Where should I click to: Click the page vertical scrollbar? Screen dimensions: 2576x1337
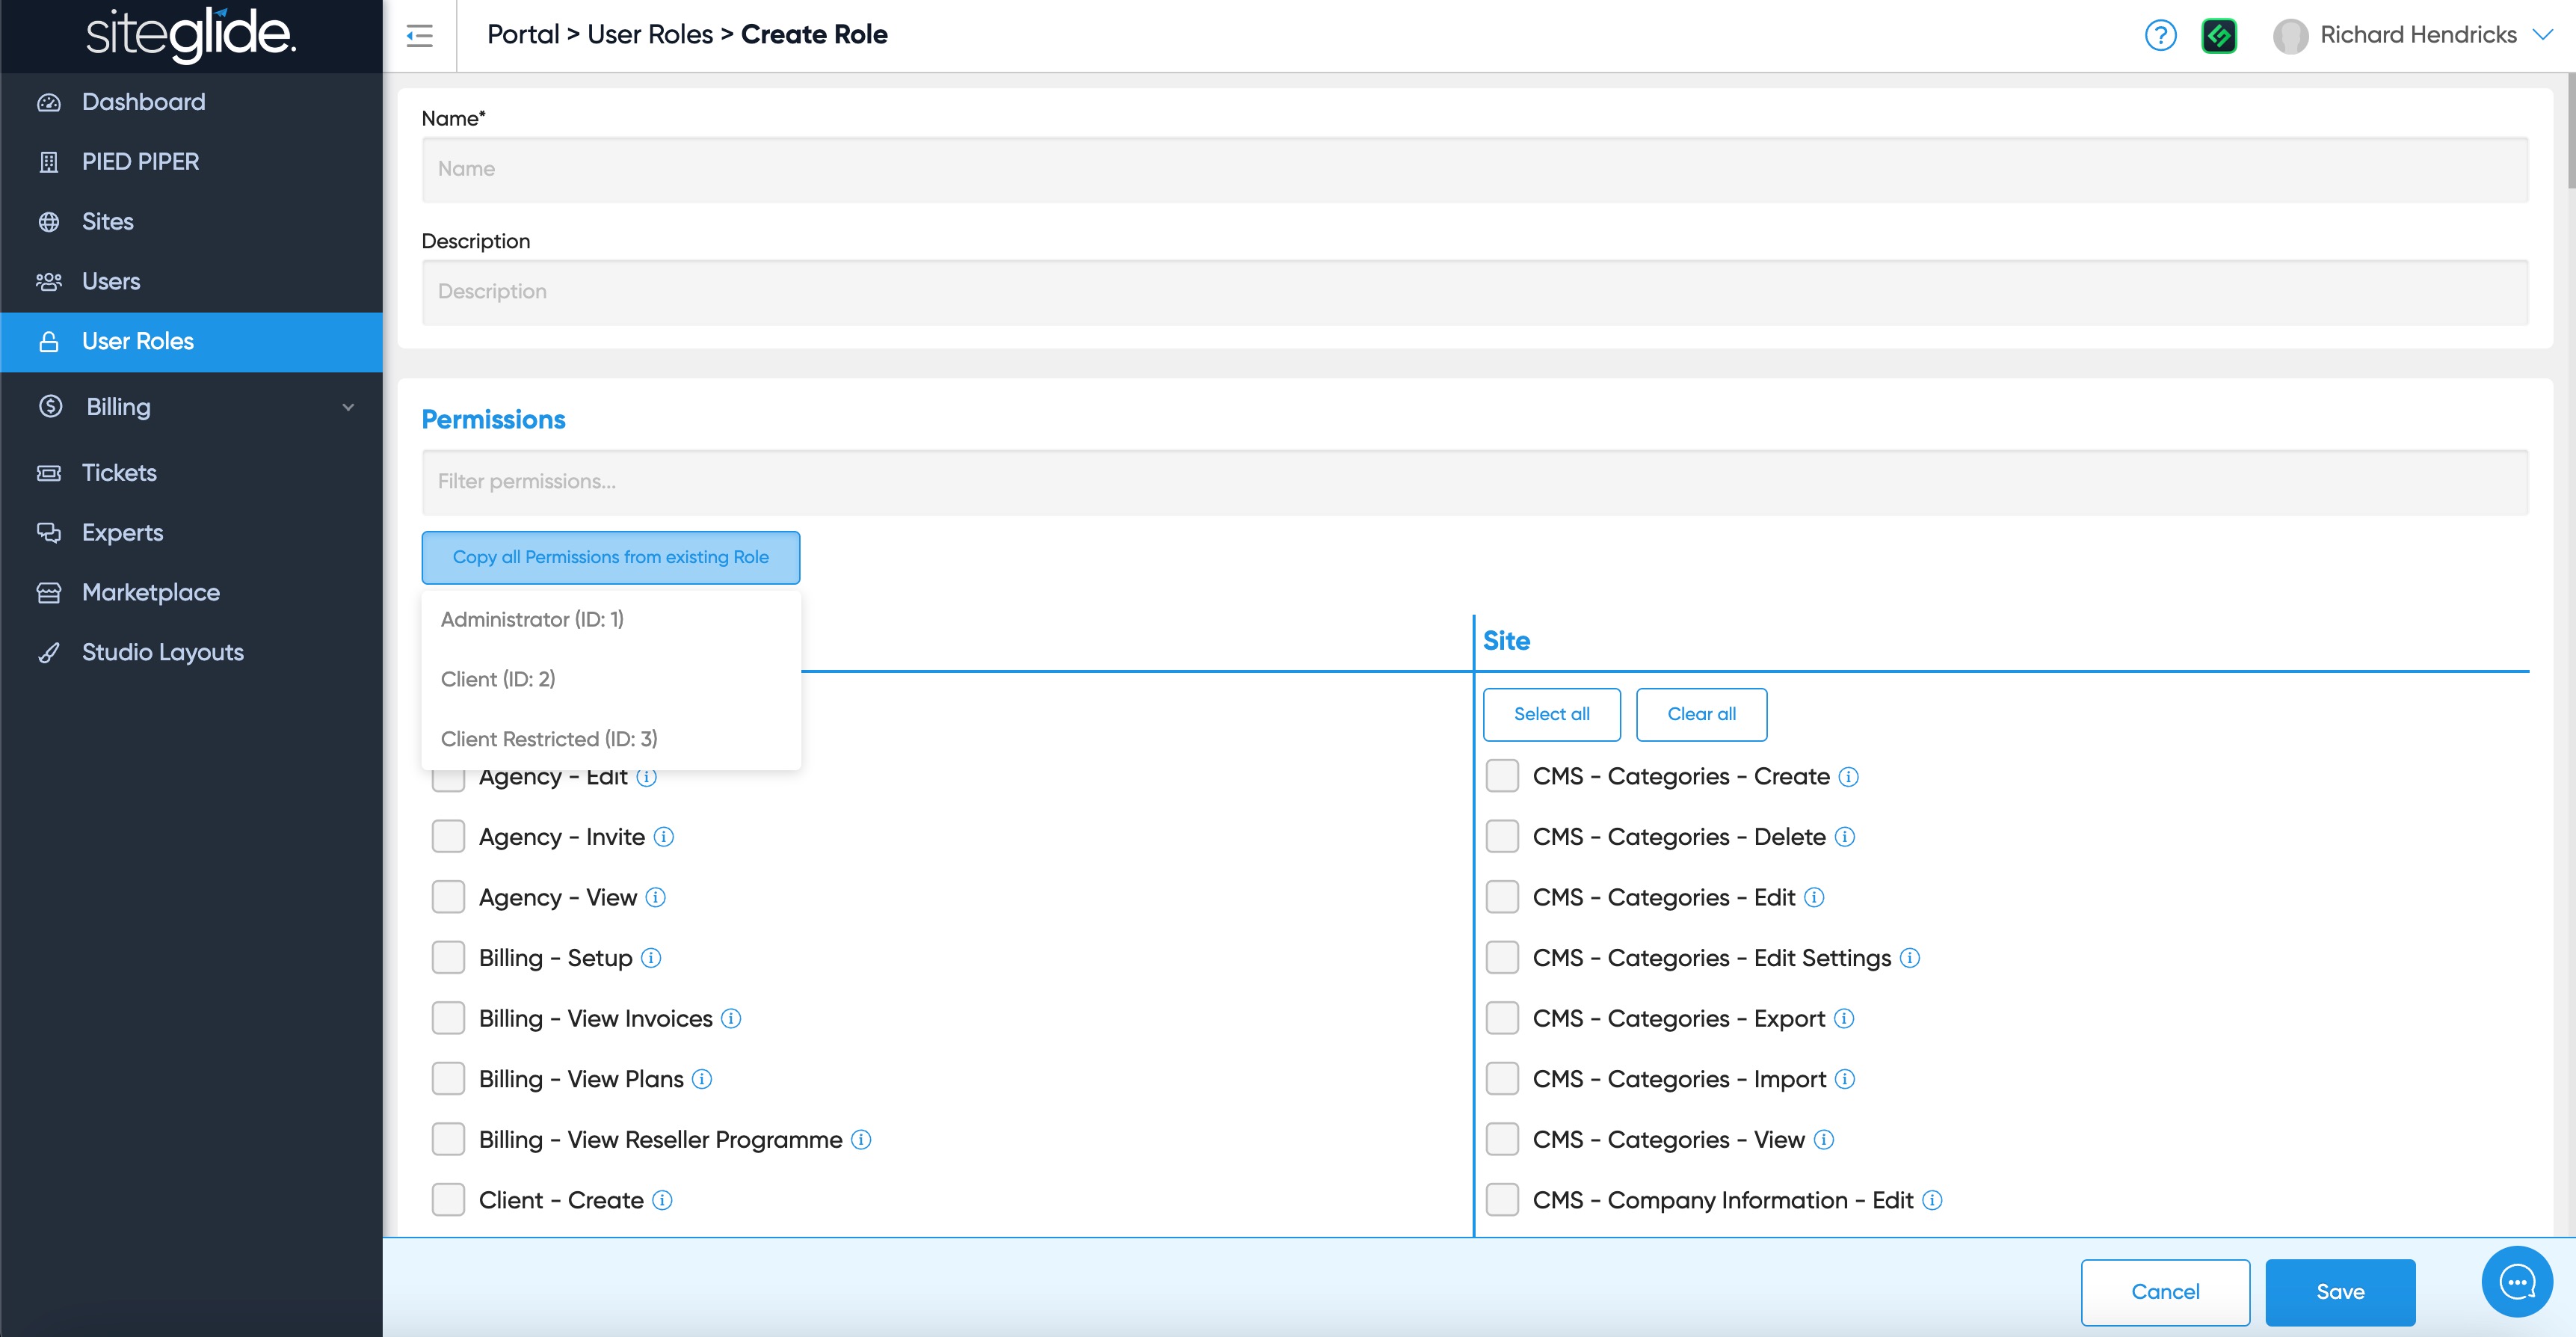[2569, 130]
